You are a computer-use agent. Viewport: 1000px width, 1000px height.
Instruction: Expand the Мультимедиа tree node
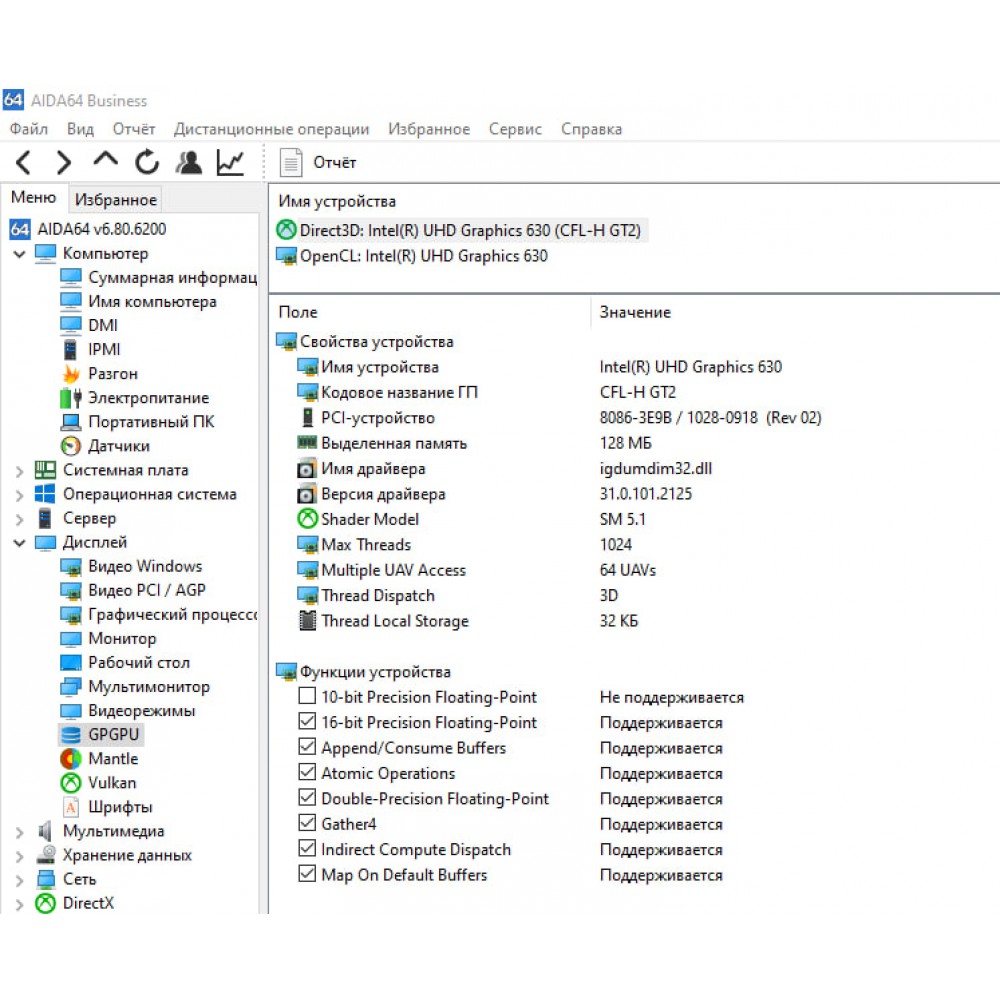point(19,832)
